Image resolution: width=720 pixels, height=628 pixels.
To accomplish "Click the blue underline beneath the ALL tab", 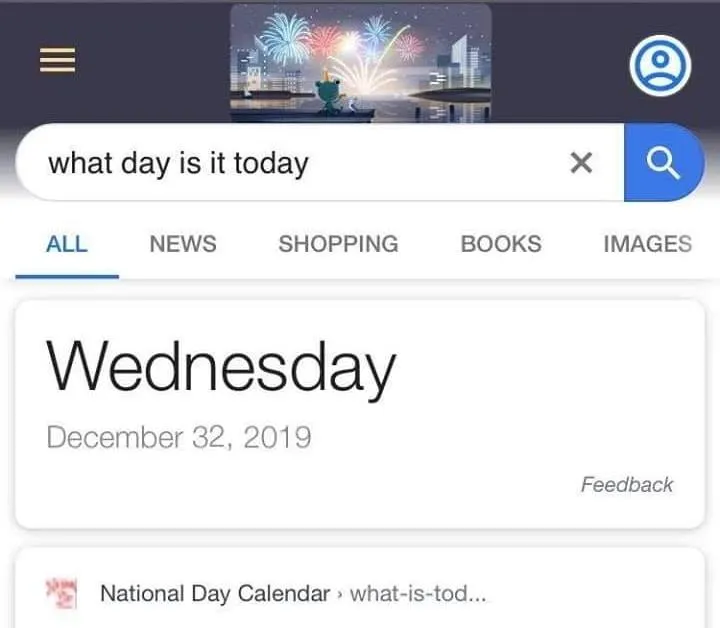I will [67, 275].
